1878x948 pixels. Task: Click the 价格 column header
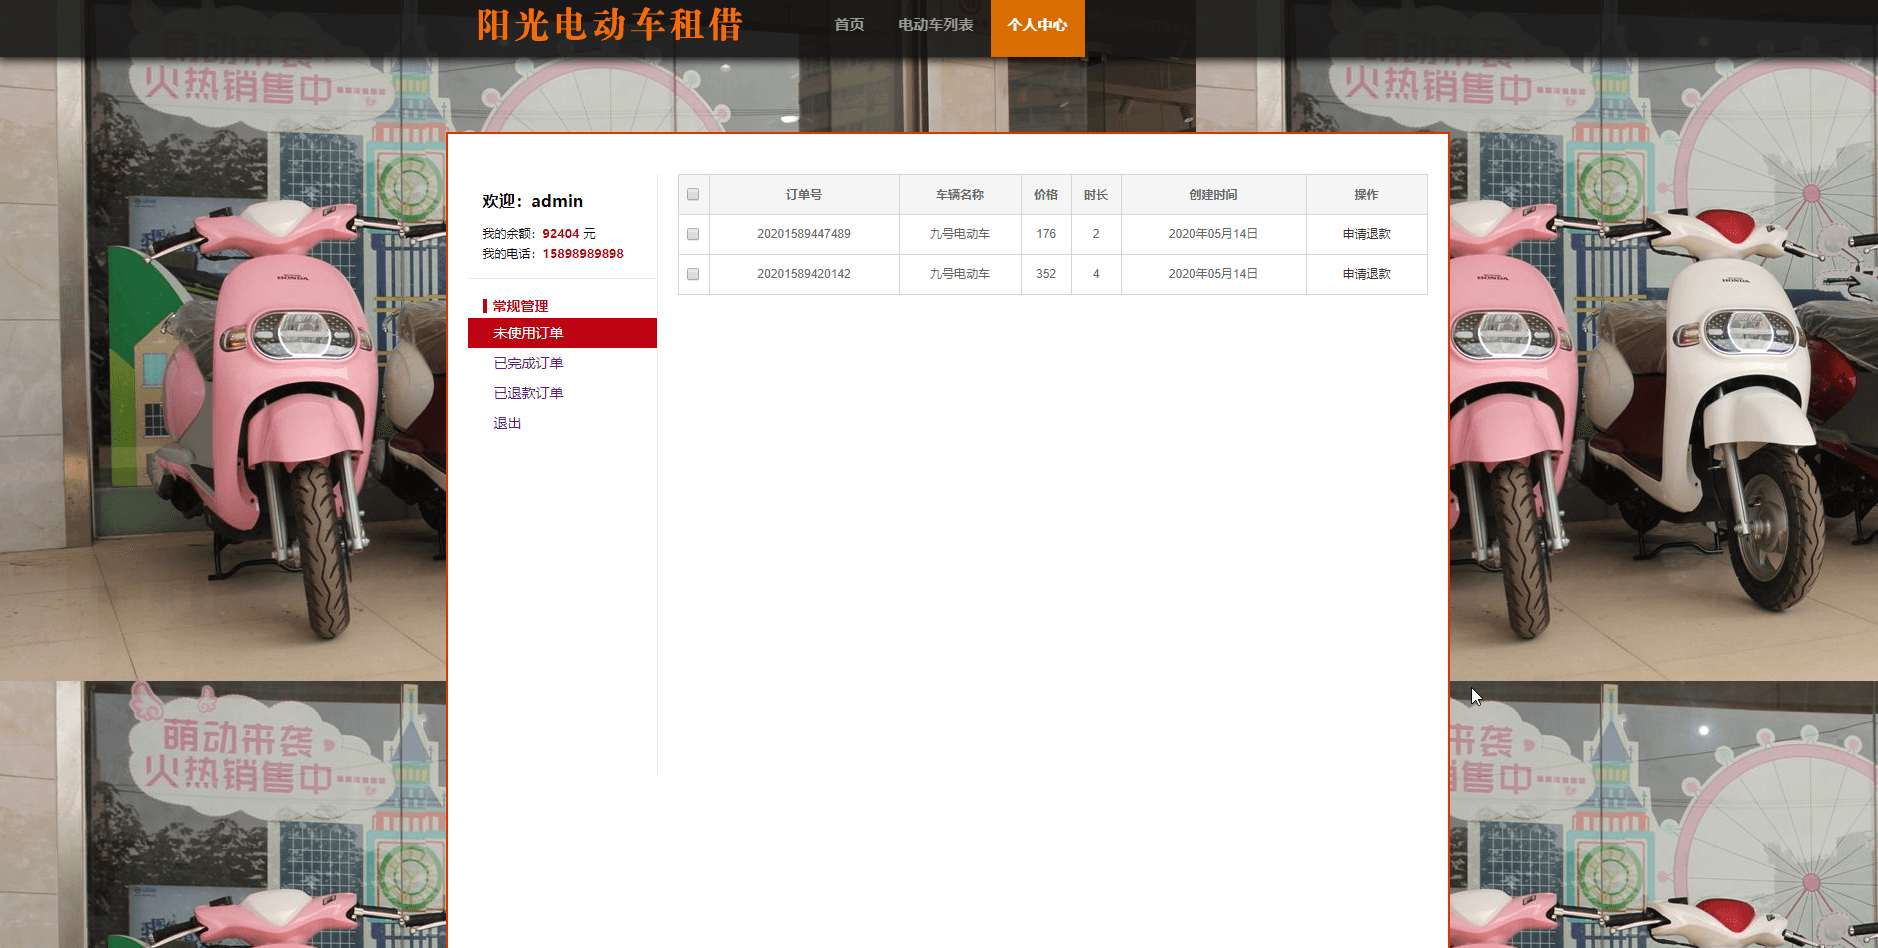coord(1045,195)
